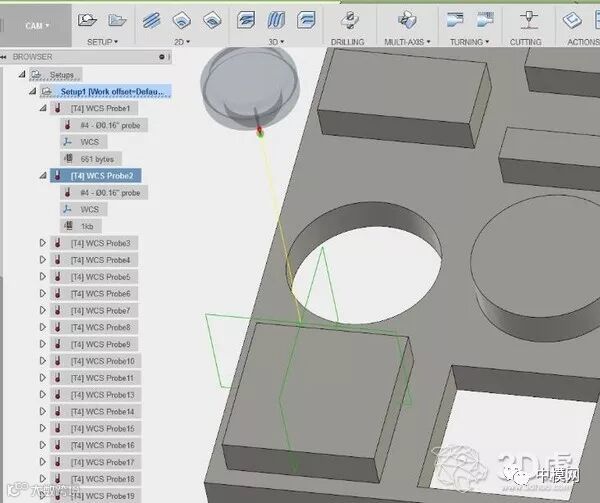Collapse the browser panel with double arrows
The height and width of the screenshot is (503, 600).
(x=3, y=57)
